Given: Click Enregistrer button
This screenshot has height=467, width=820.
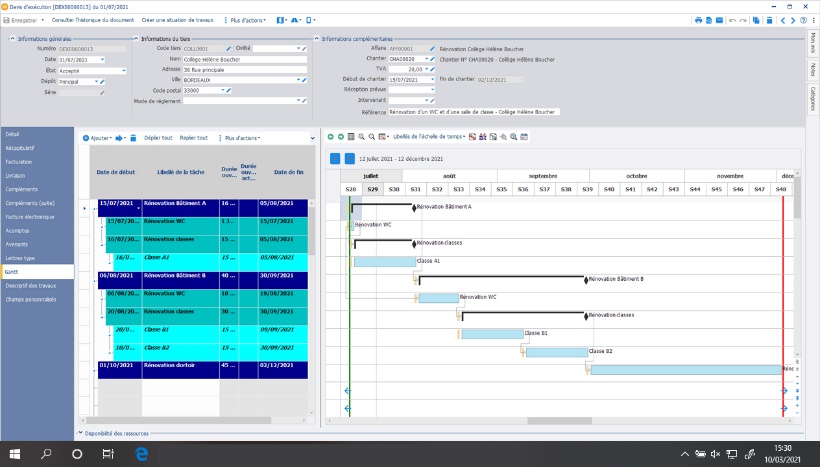Looking at the screenshot, I should click(20, 20).
